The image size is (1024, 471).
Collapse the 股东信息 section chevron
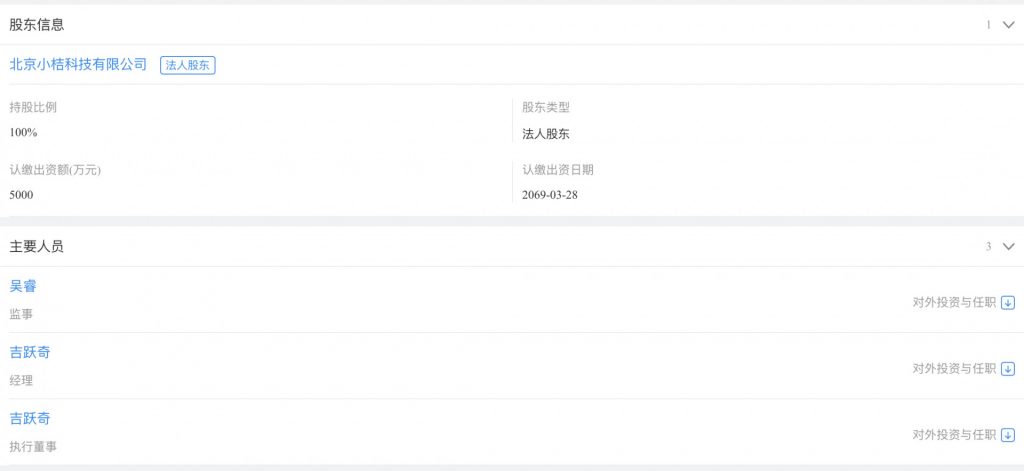(1008, 25)
